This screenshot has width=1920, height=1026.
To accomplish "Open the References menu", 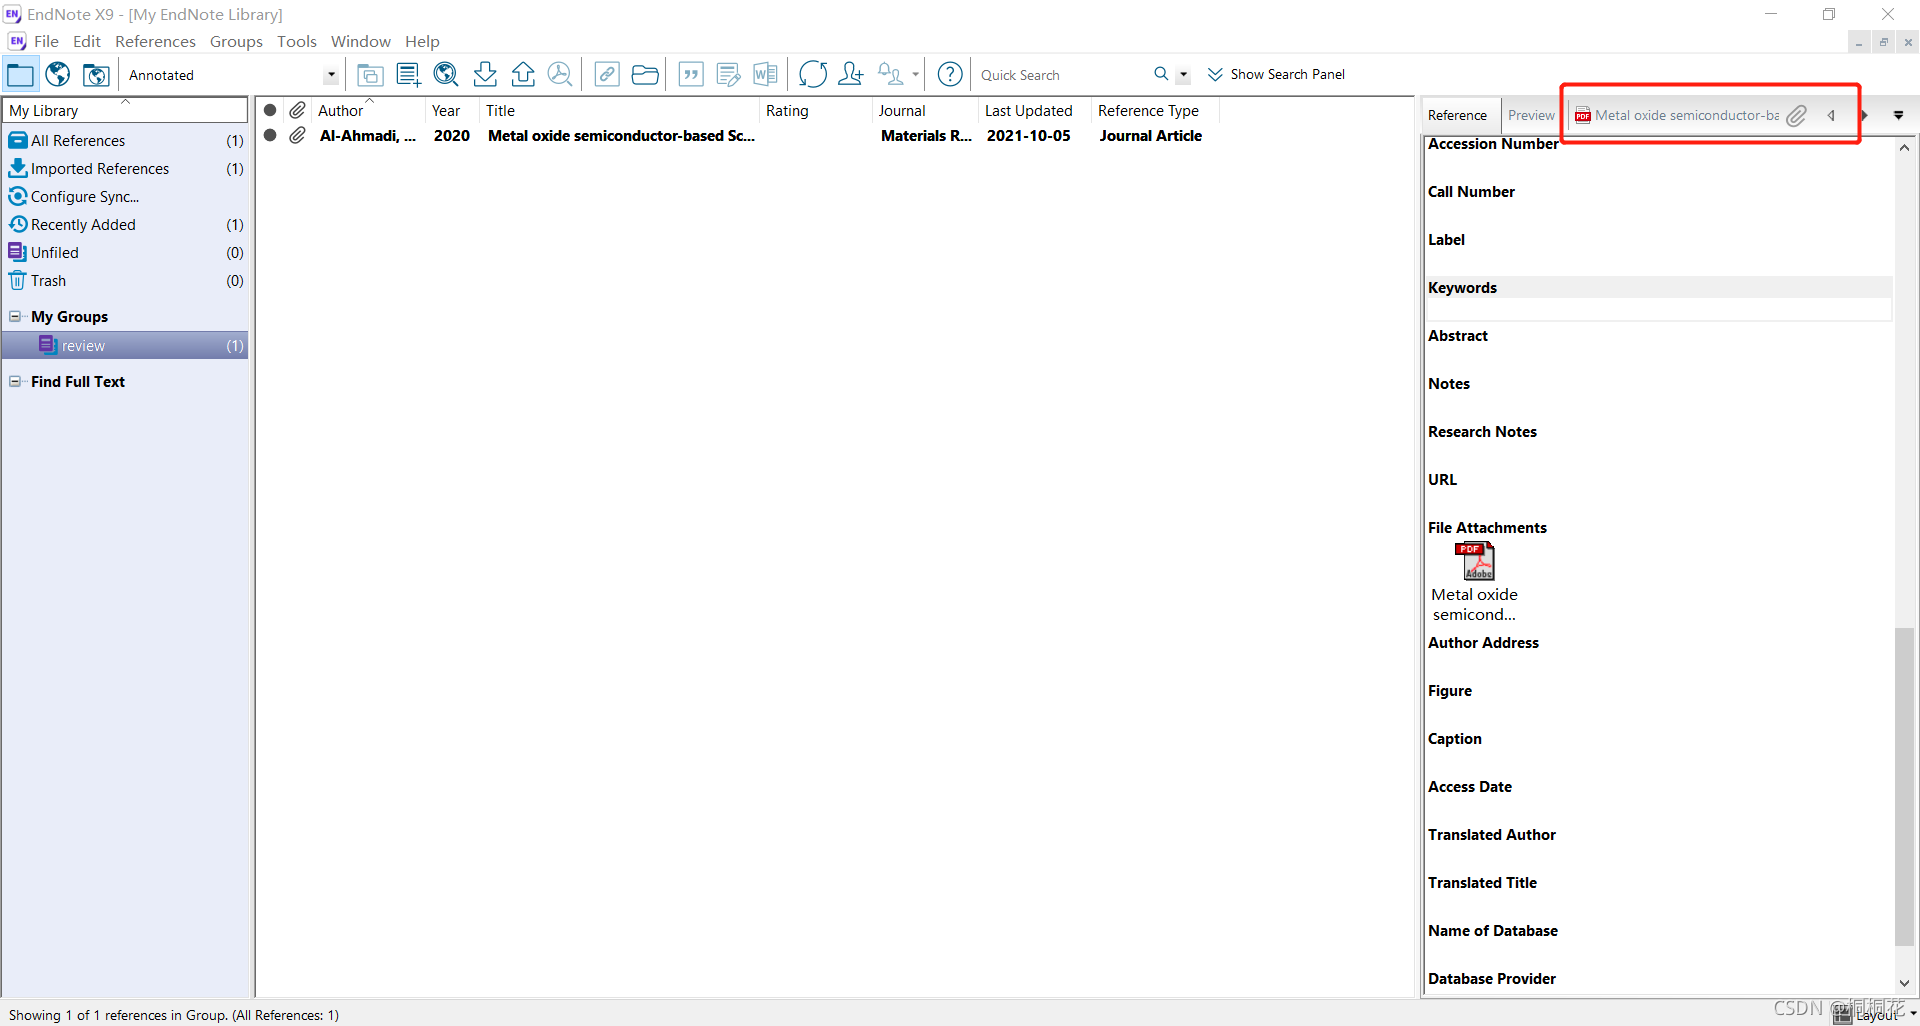I will tap(155, 41).
